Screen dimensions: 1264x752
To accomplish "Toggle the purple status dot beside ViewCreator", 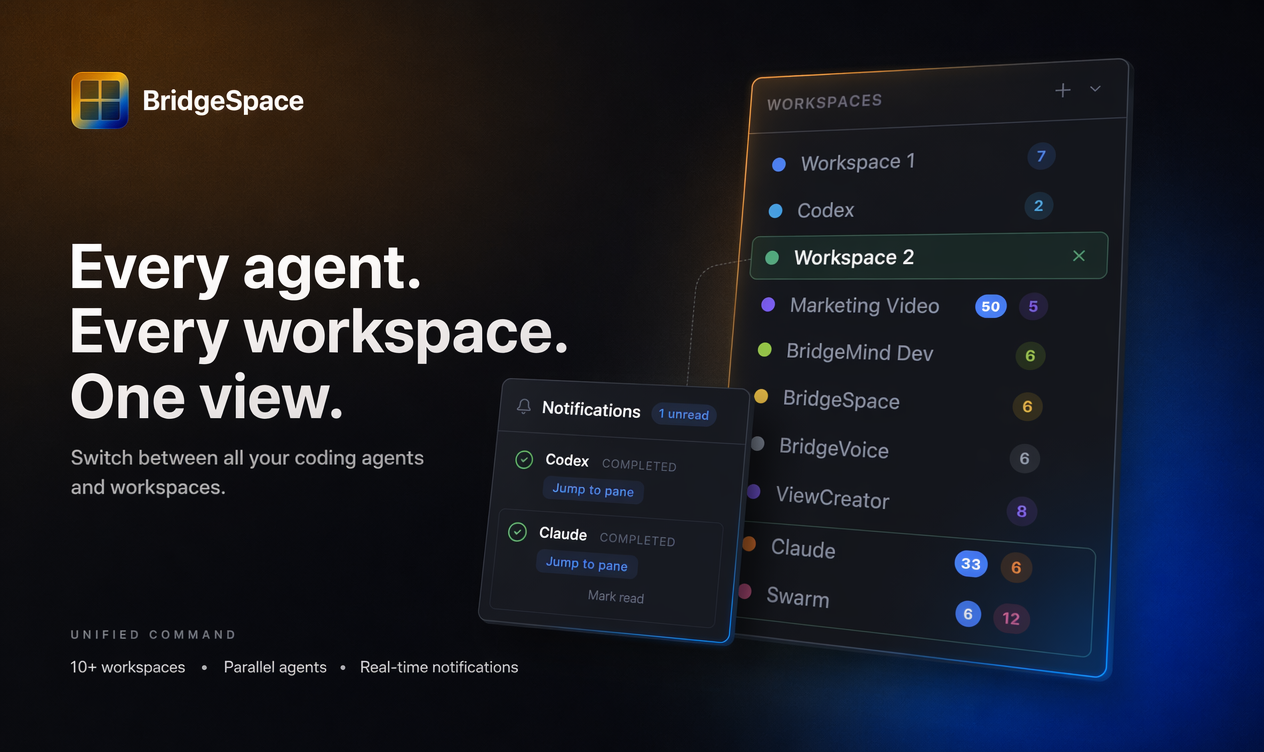I will click(x=753, y=491).
